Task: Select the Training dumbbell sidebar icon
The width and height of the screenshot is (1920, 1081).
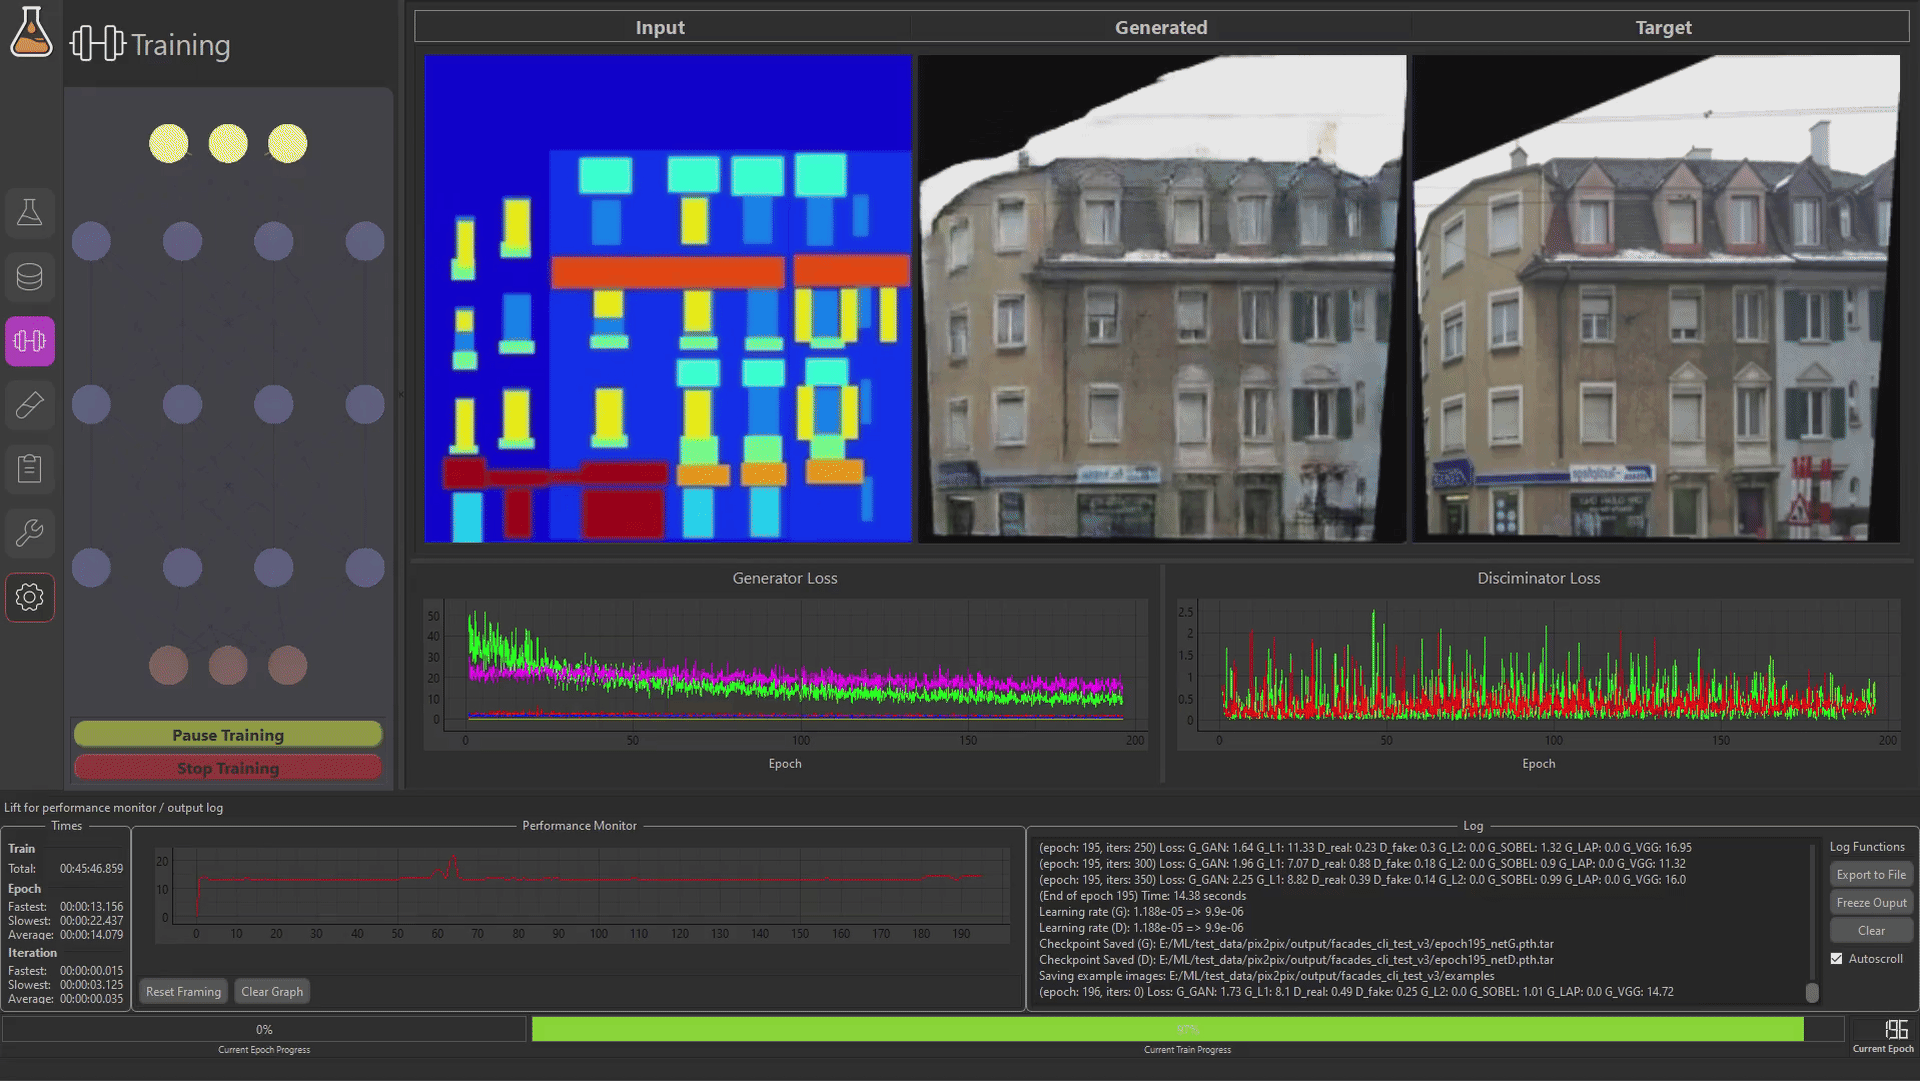Action: point(29,341)
